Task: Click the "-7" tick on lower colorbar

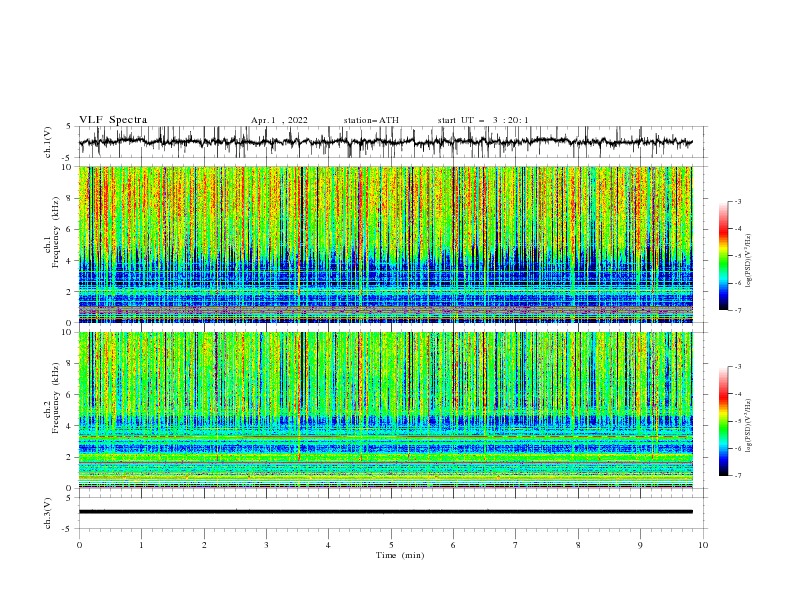Action: tap(737, 476)
